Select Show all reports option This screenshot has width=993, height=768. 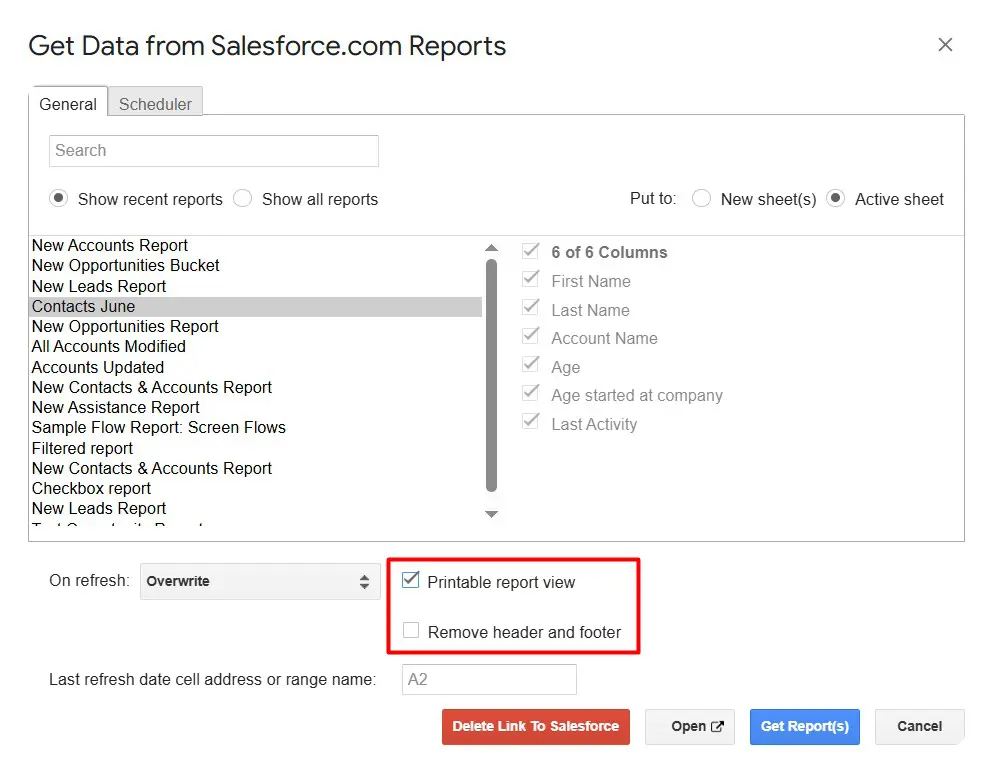pyautogui.click(x=243, y=199)
